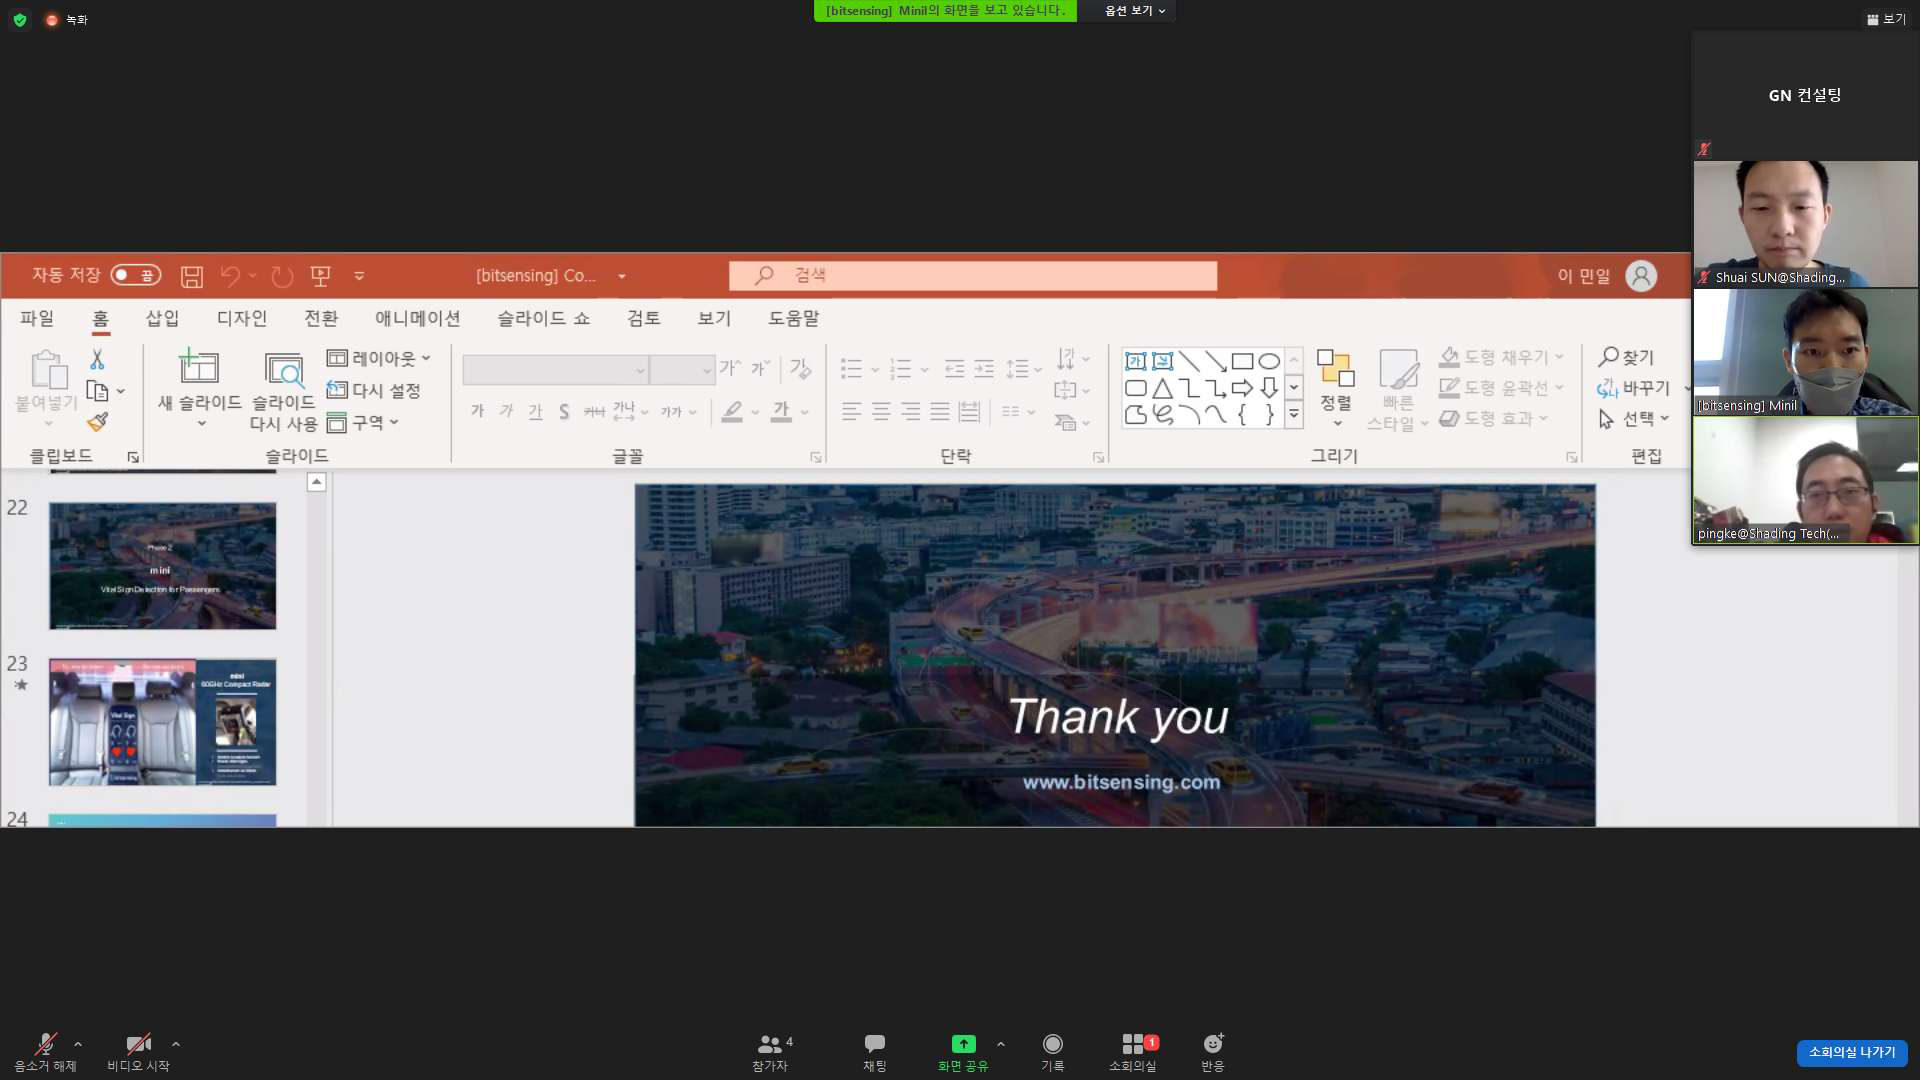The width and height of the screenshot is (1920, 1080).
Task: Click Replace (바꾸기) button
Action: [x=1633, y=388]
